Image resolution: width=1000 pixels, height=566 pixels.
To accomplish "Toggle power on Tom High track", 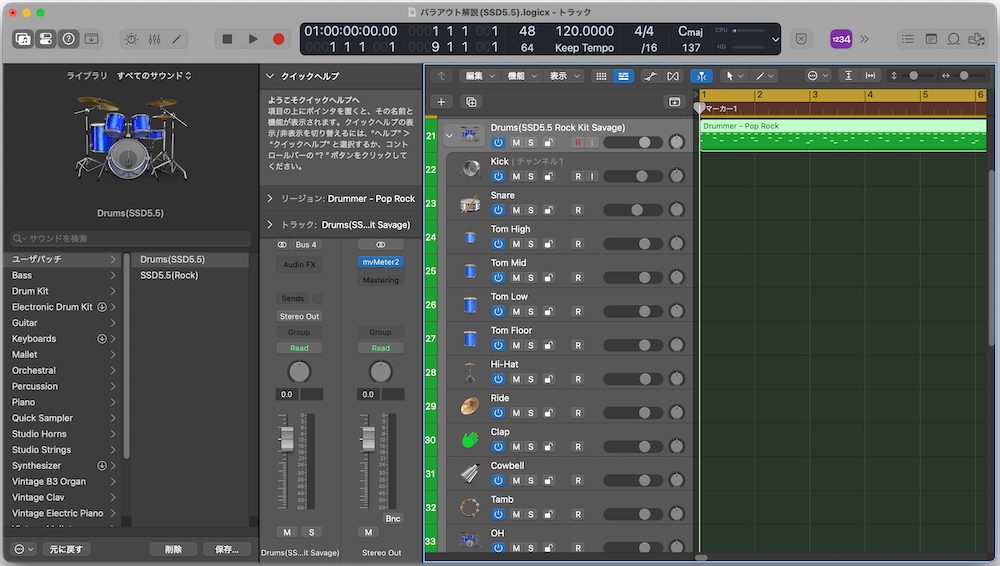I will 498,245.
